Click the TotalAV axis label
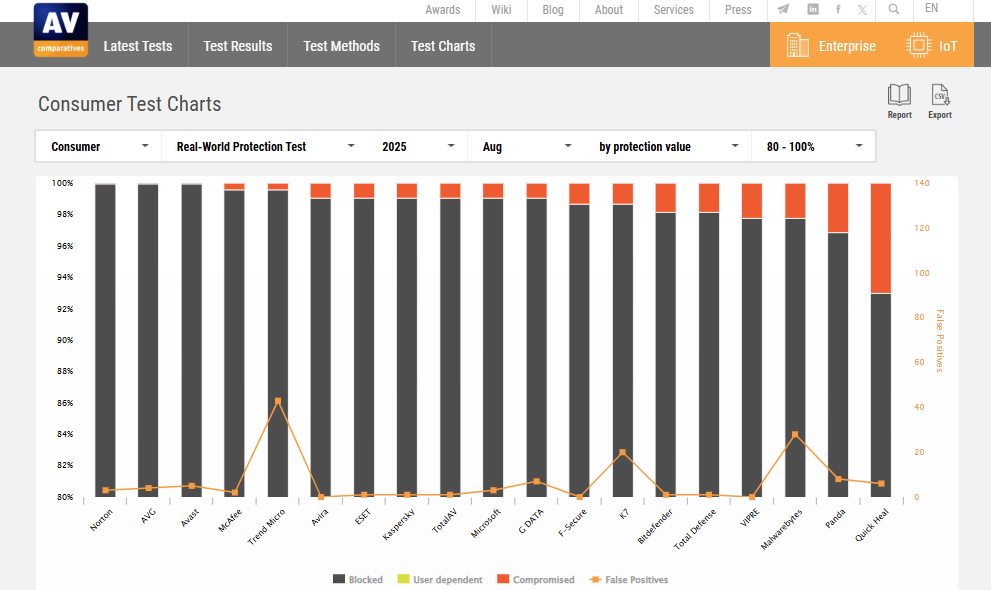 [x=444, y=521]
